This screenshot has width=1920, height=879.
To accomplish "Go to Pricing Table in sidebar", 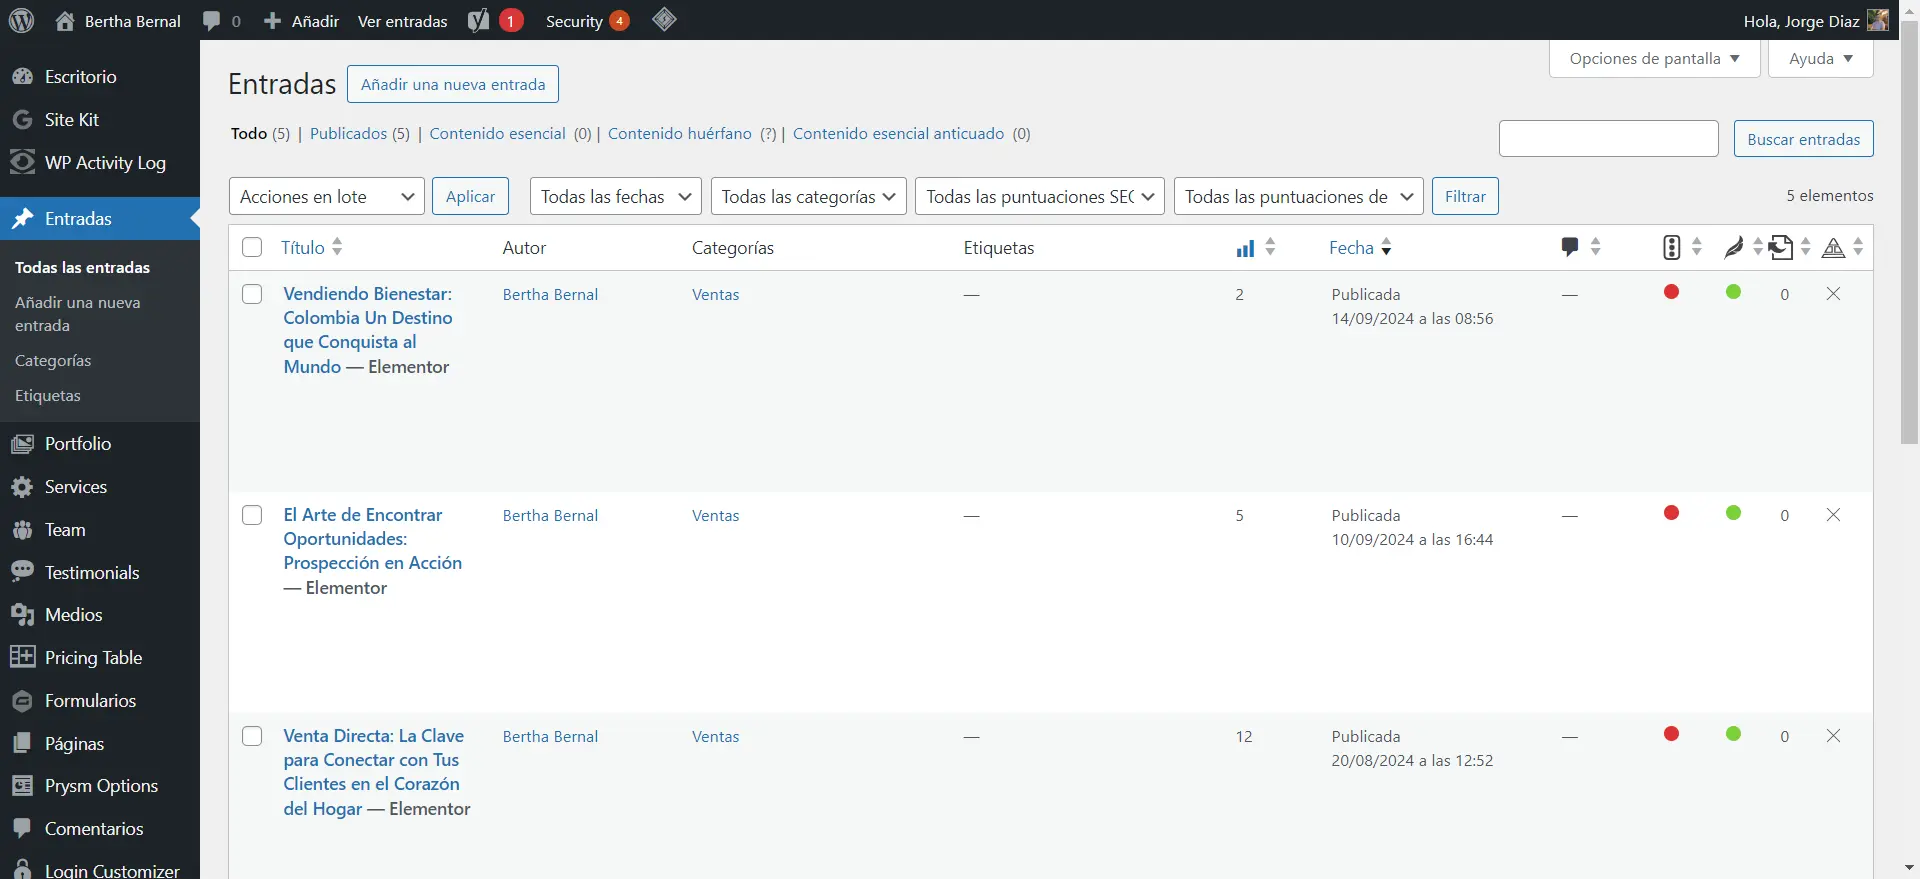I will click(x=93, y=657).
